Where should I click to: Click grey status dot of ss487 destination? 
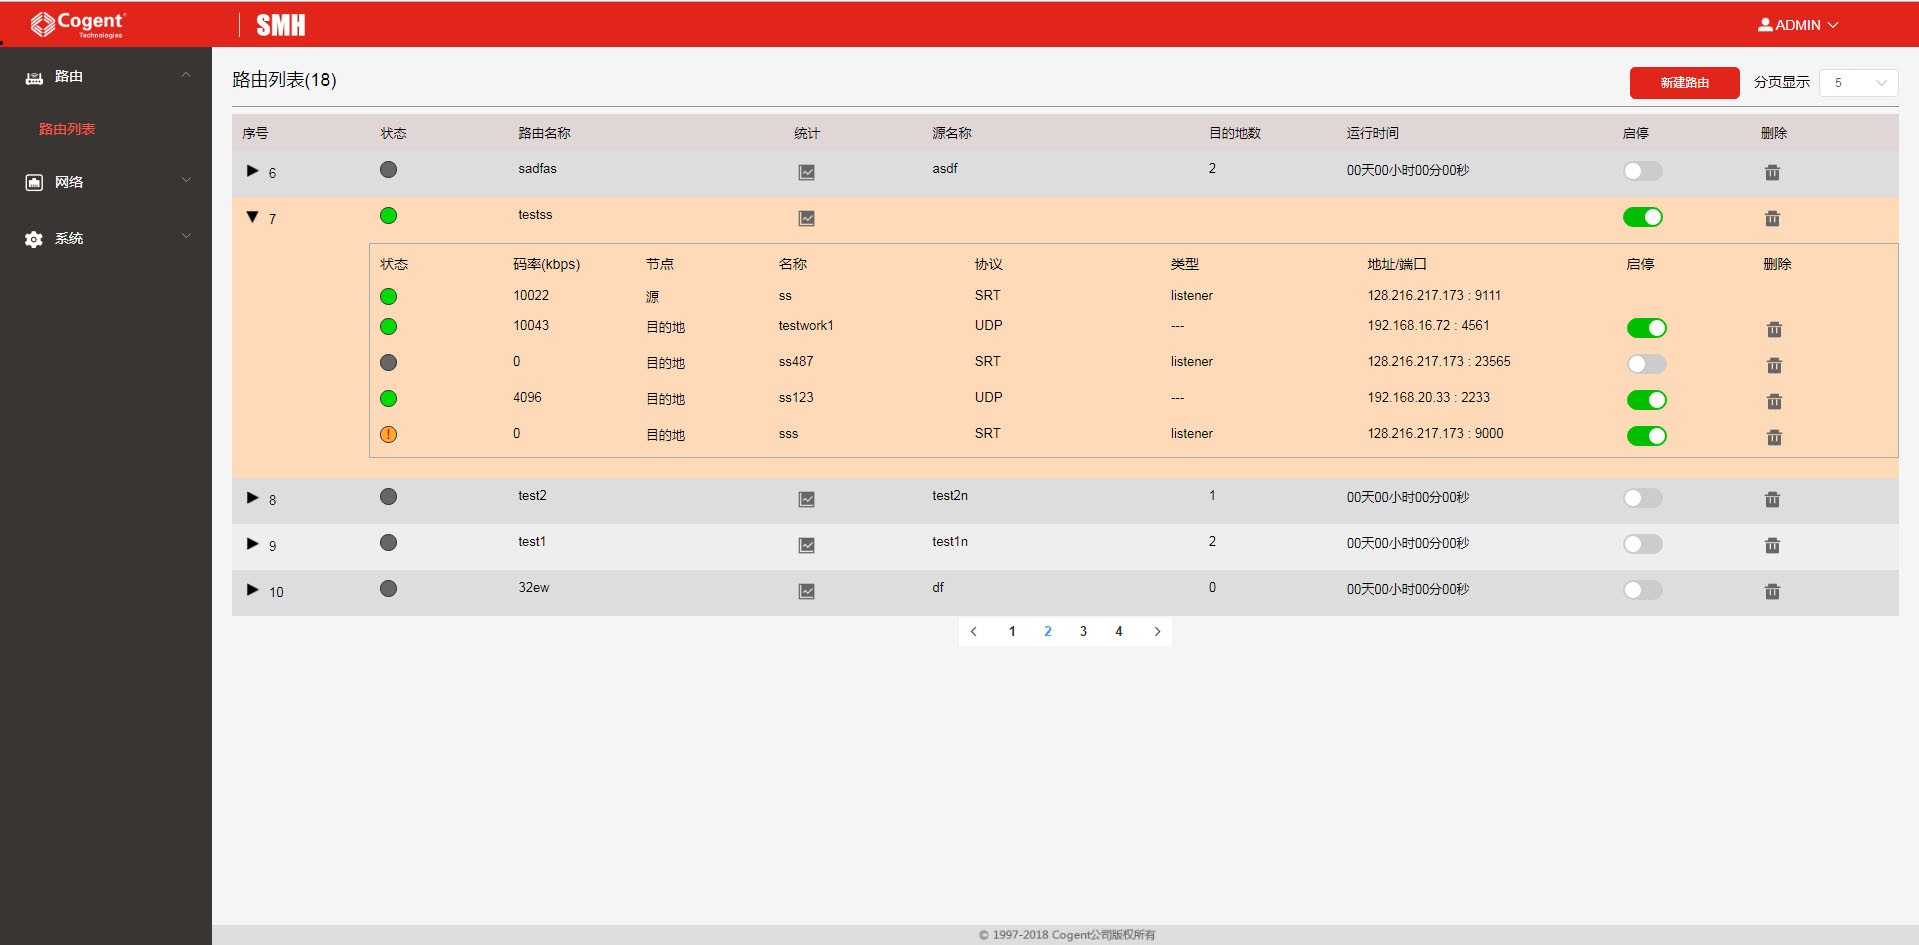click(x=388, y=362)
